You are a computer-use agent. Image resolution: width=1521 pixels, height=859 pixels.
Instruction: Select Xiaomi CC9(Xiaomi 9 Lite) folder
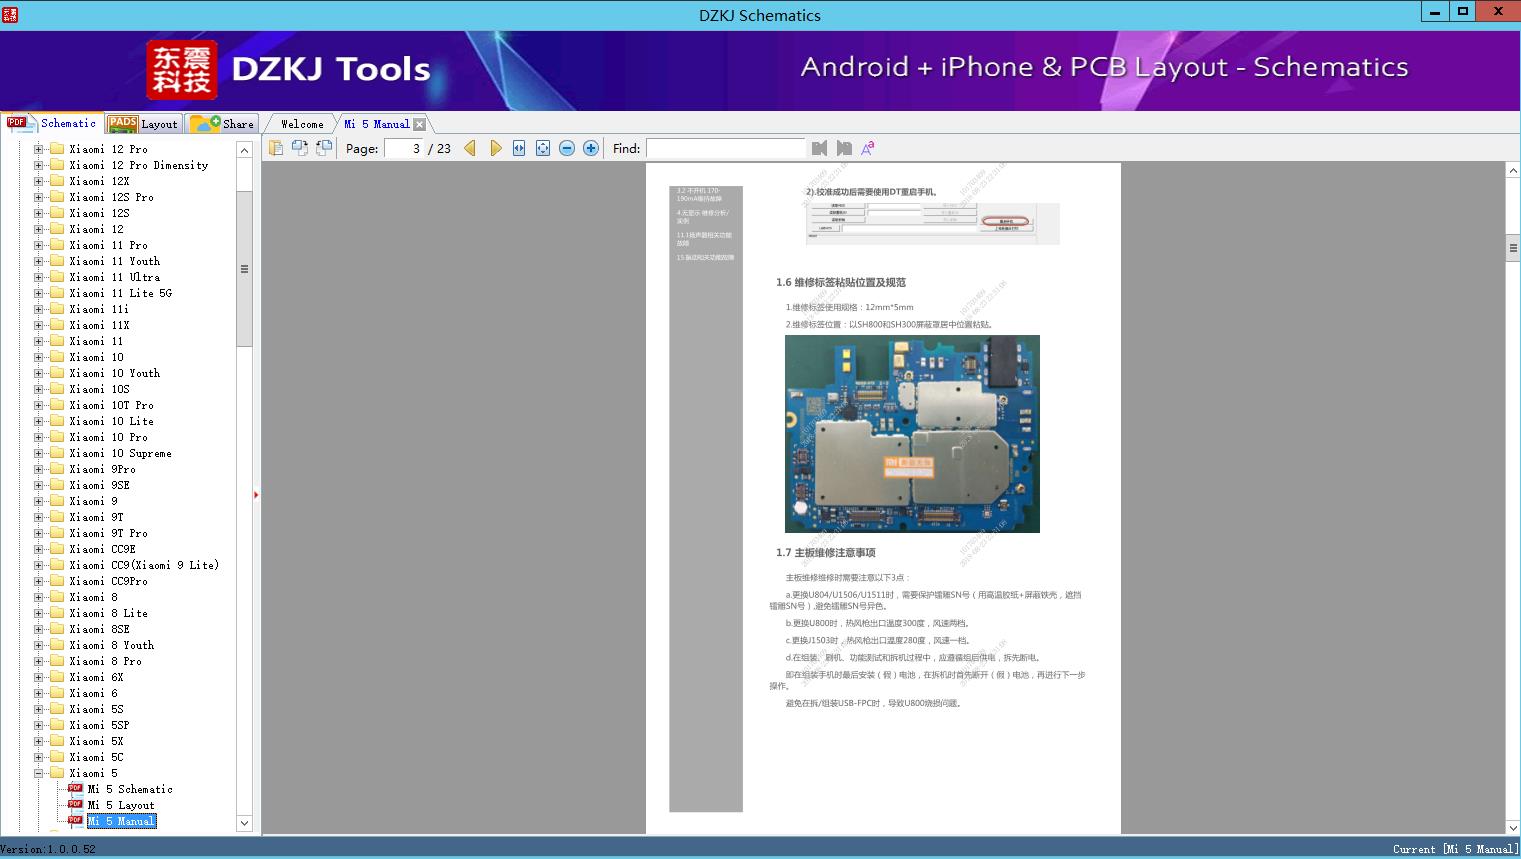click(144, 565)
